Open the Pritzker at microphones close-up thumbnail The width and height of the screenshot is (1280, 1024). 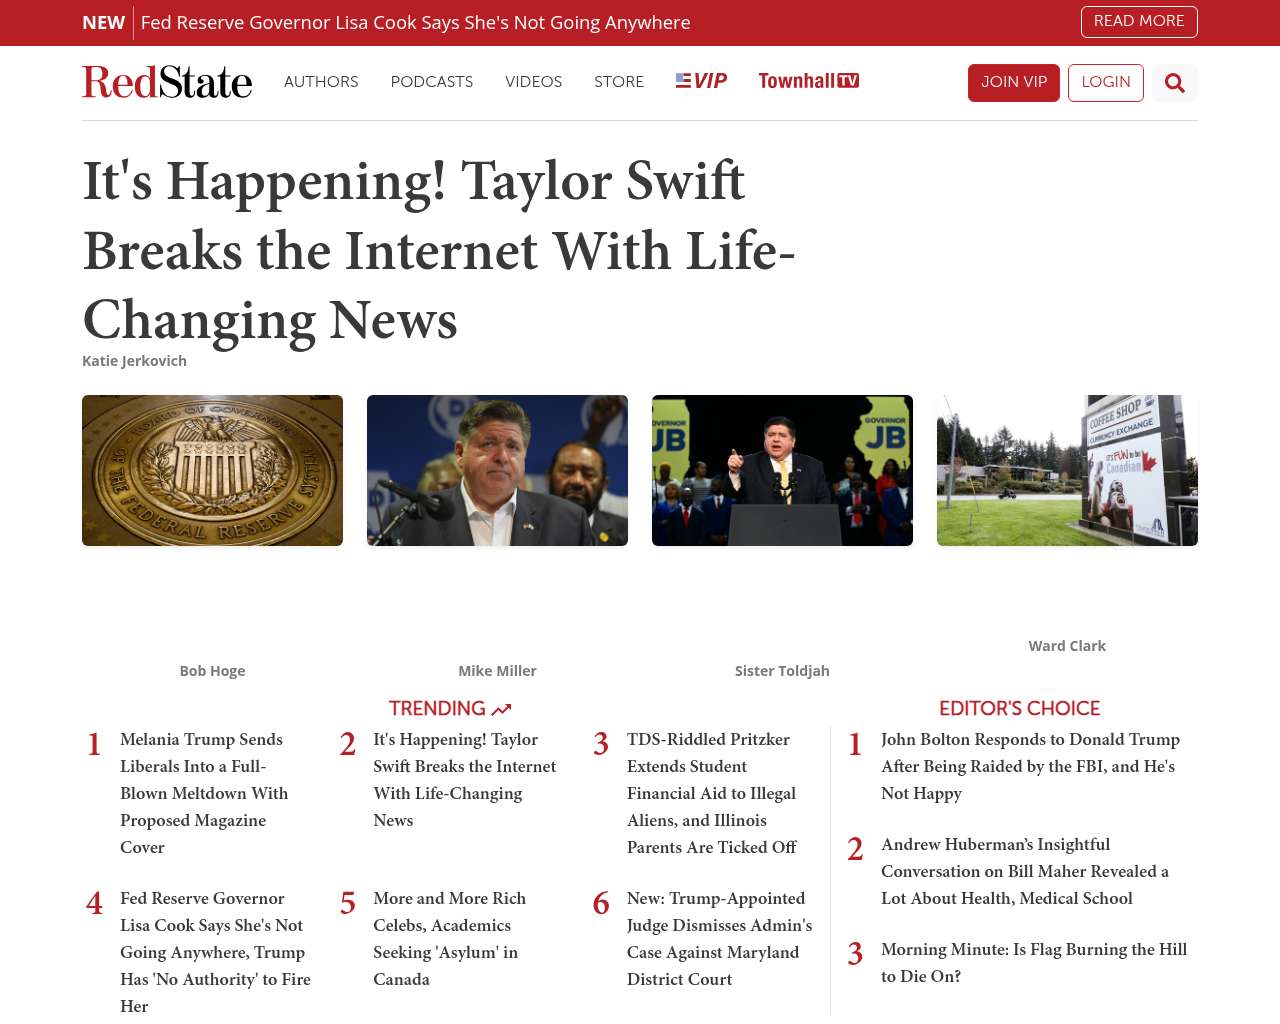point(497,470)
